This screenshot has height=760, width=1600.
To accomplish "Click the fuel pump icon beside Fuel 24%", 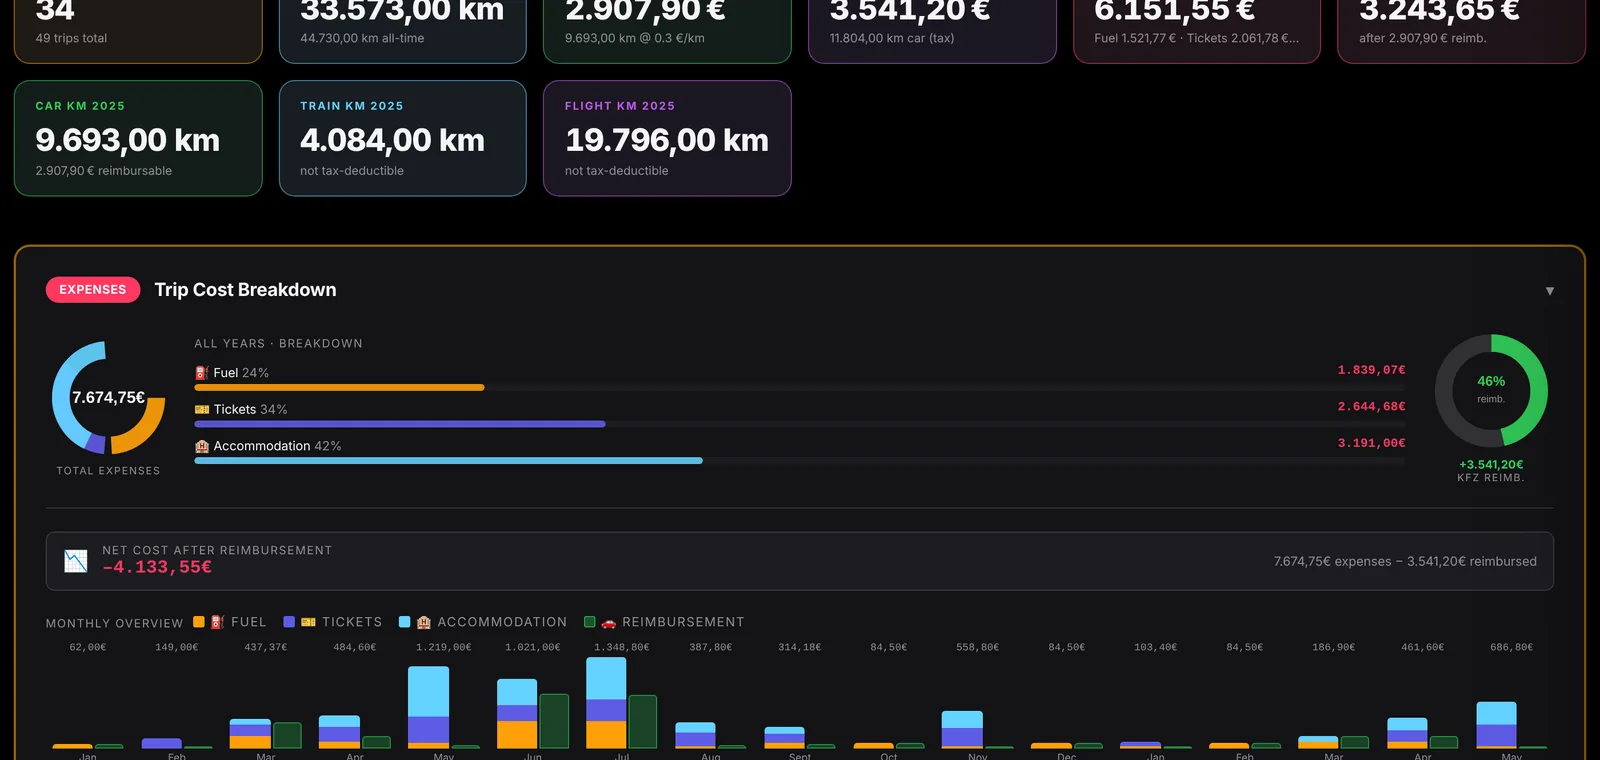I will click(202, 373).
